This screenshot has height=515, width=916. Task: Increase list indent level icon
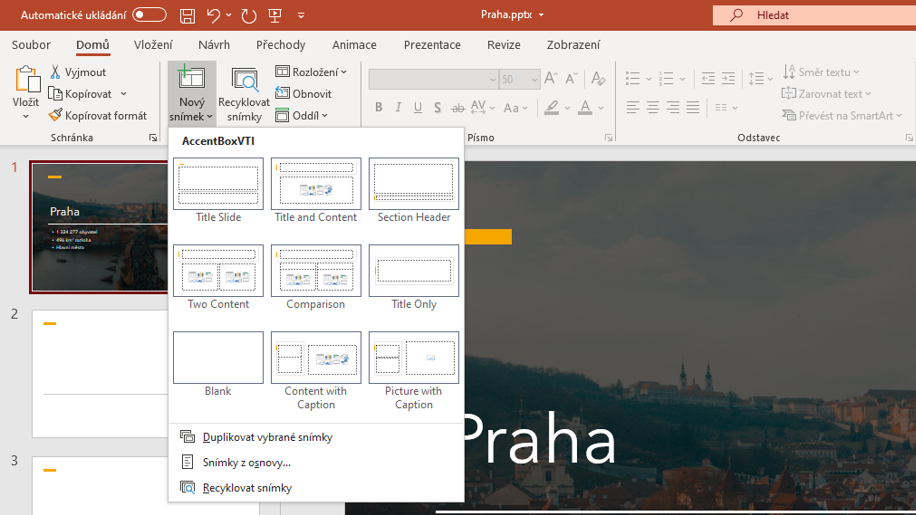(x=728, y=78)
